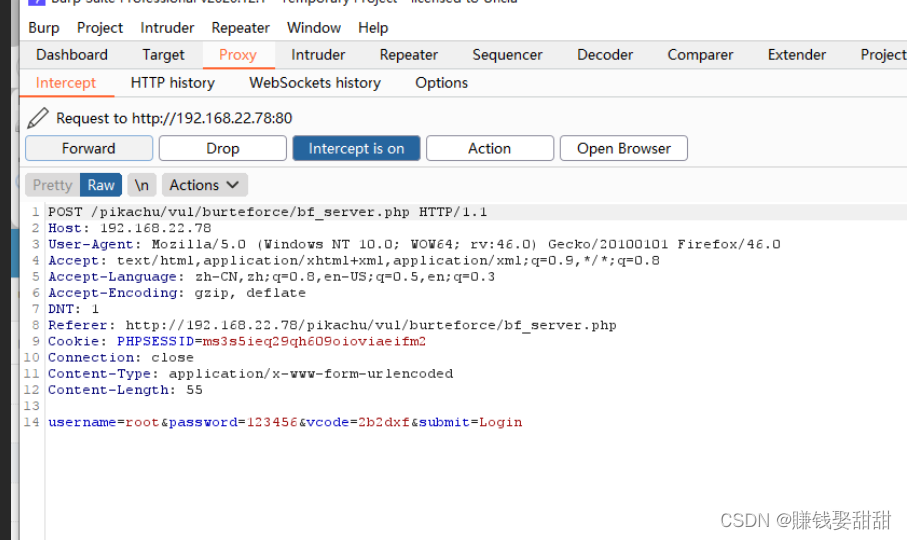The width and height of the screenshot is (907, 540).
Task: Switch to the Repeater tool tab
Action: point(409,55)
